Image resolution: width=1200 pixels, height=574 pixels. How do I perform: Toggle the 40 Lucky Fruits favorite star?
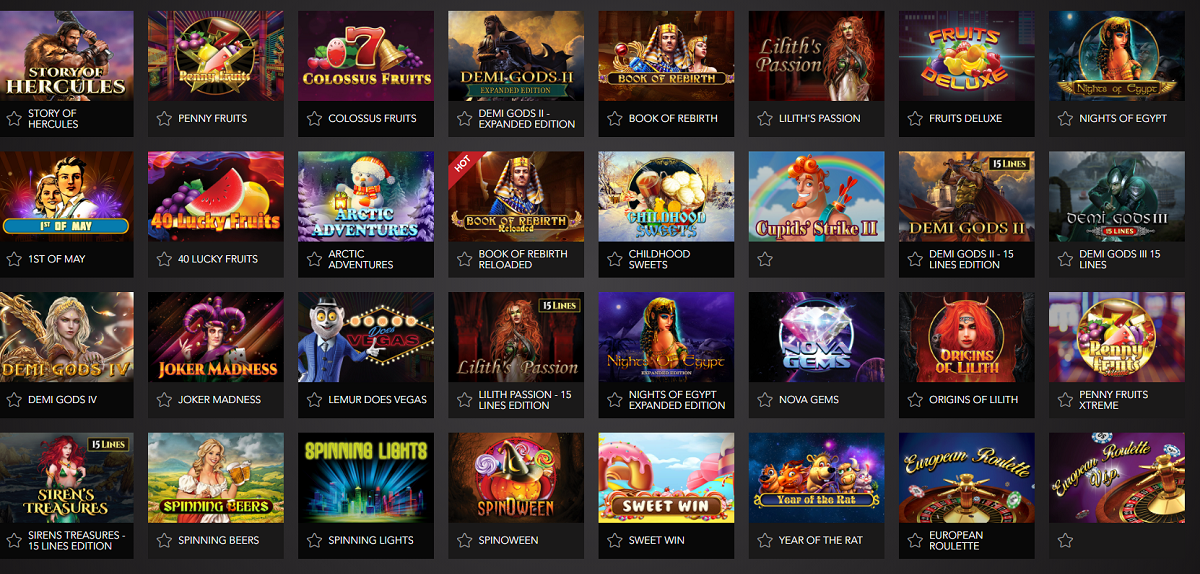(x=164, y=259)
